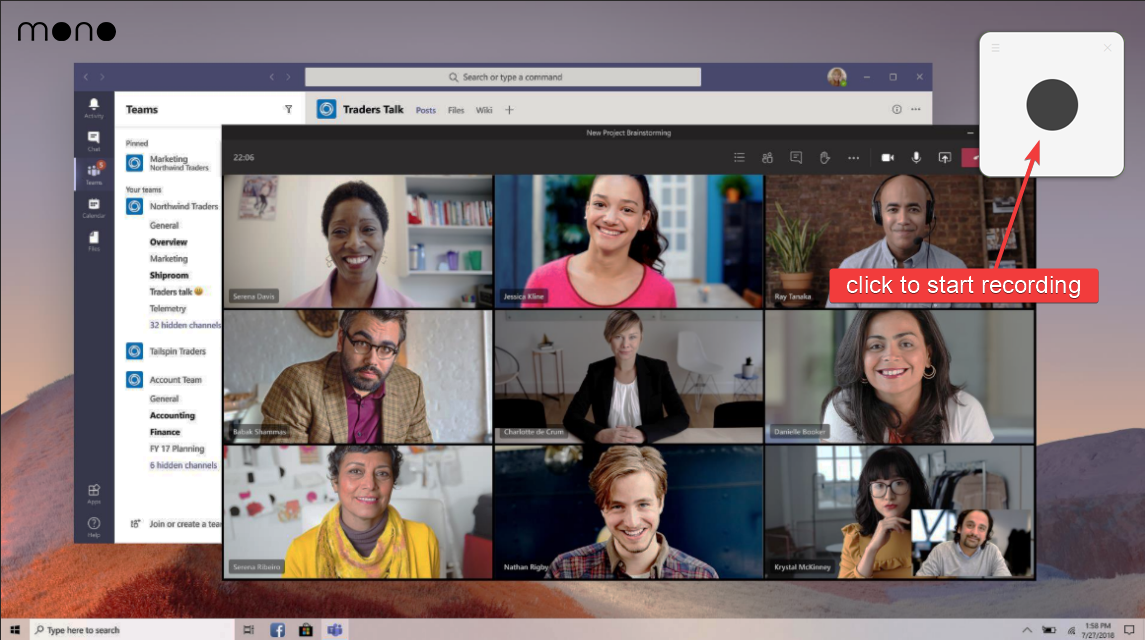
Task: Switch to the Wiki tab in Traders Talk
Action: coord(484,110)
